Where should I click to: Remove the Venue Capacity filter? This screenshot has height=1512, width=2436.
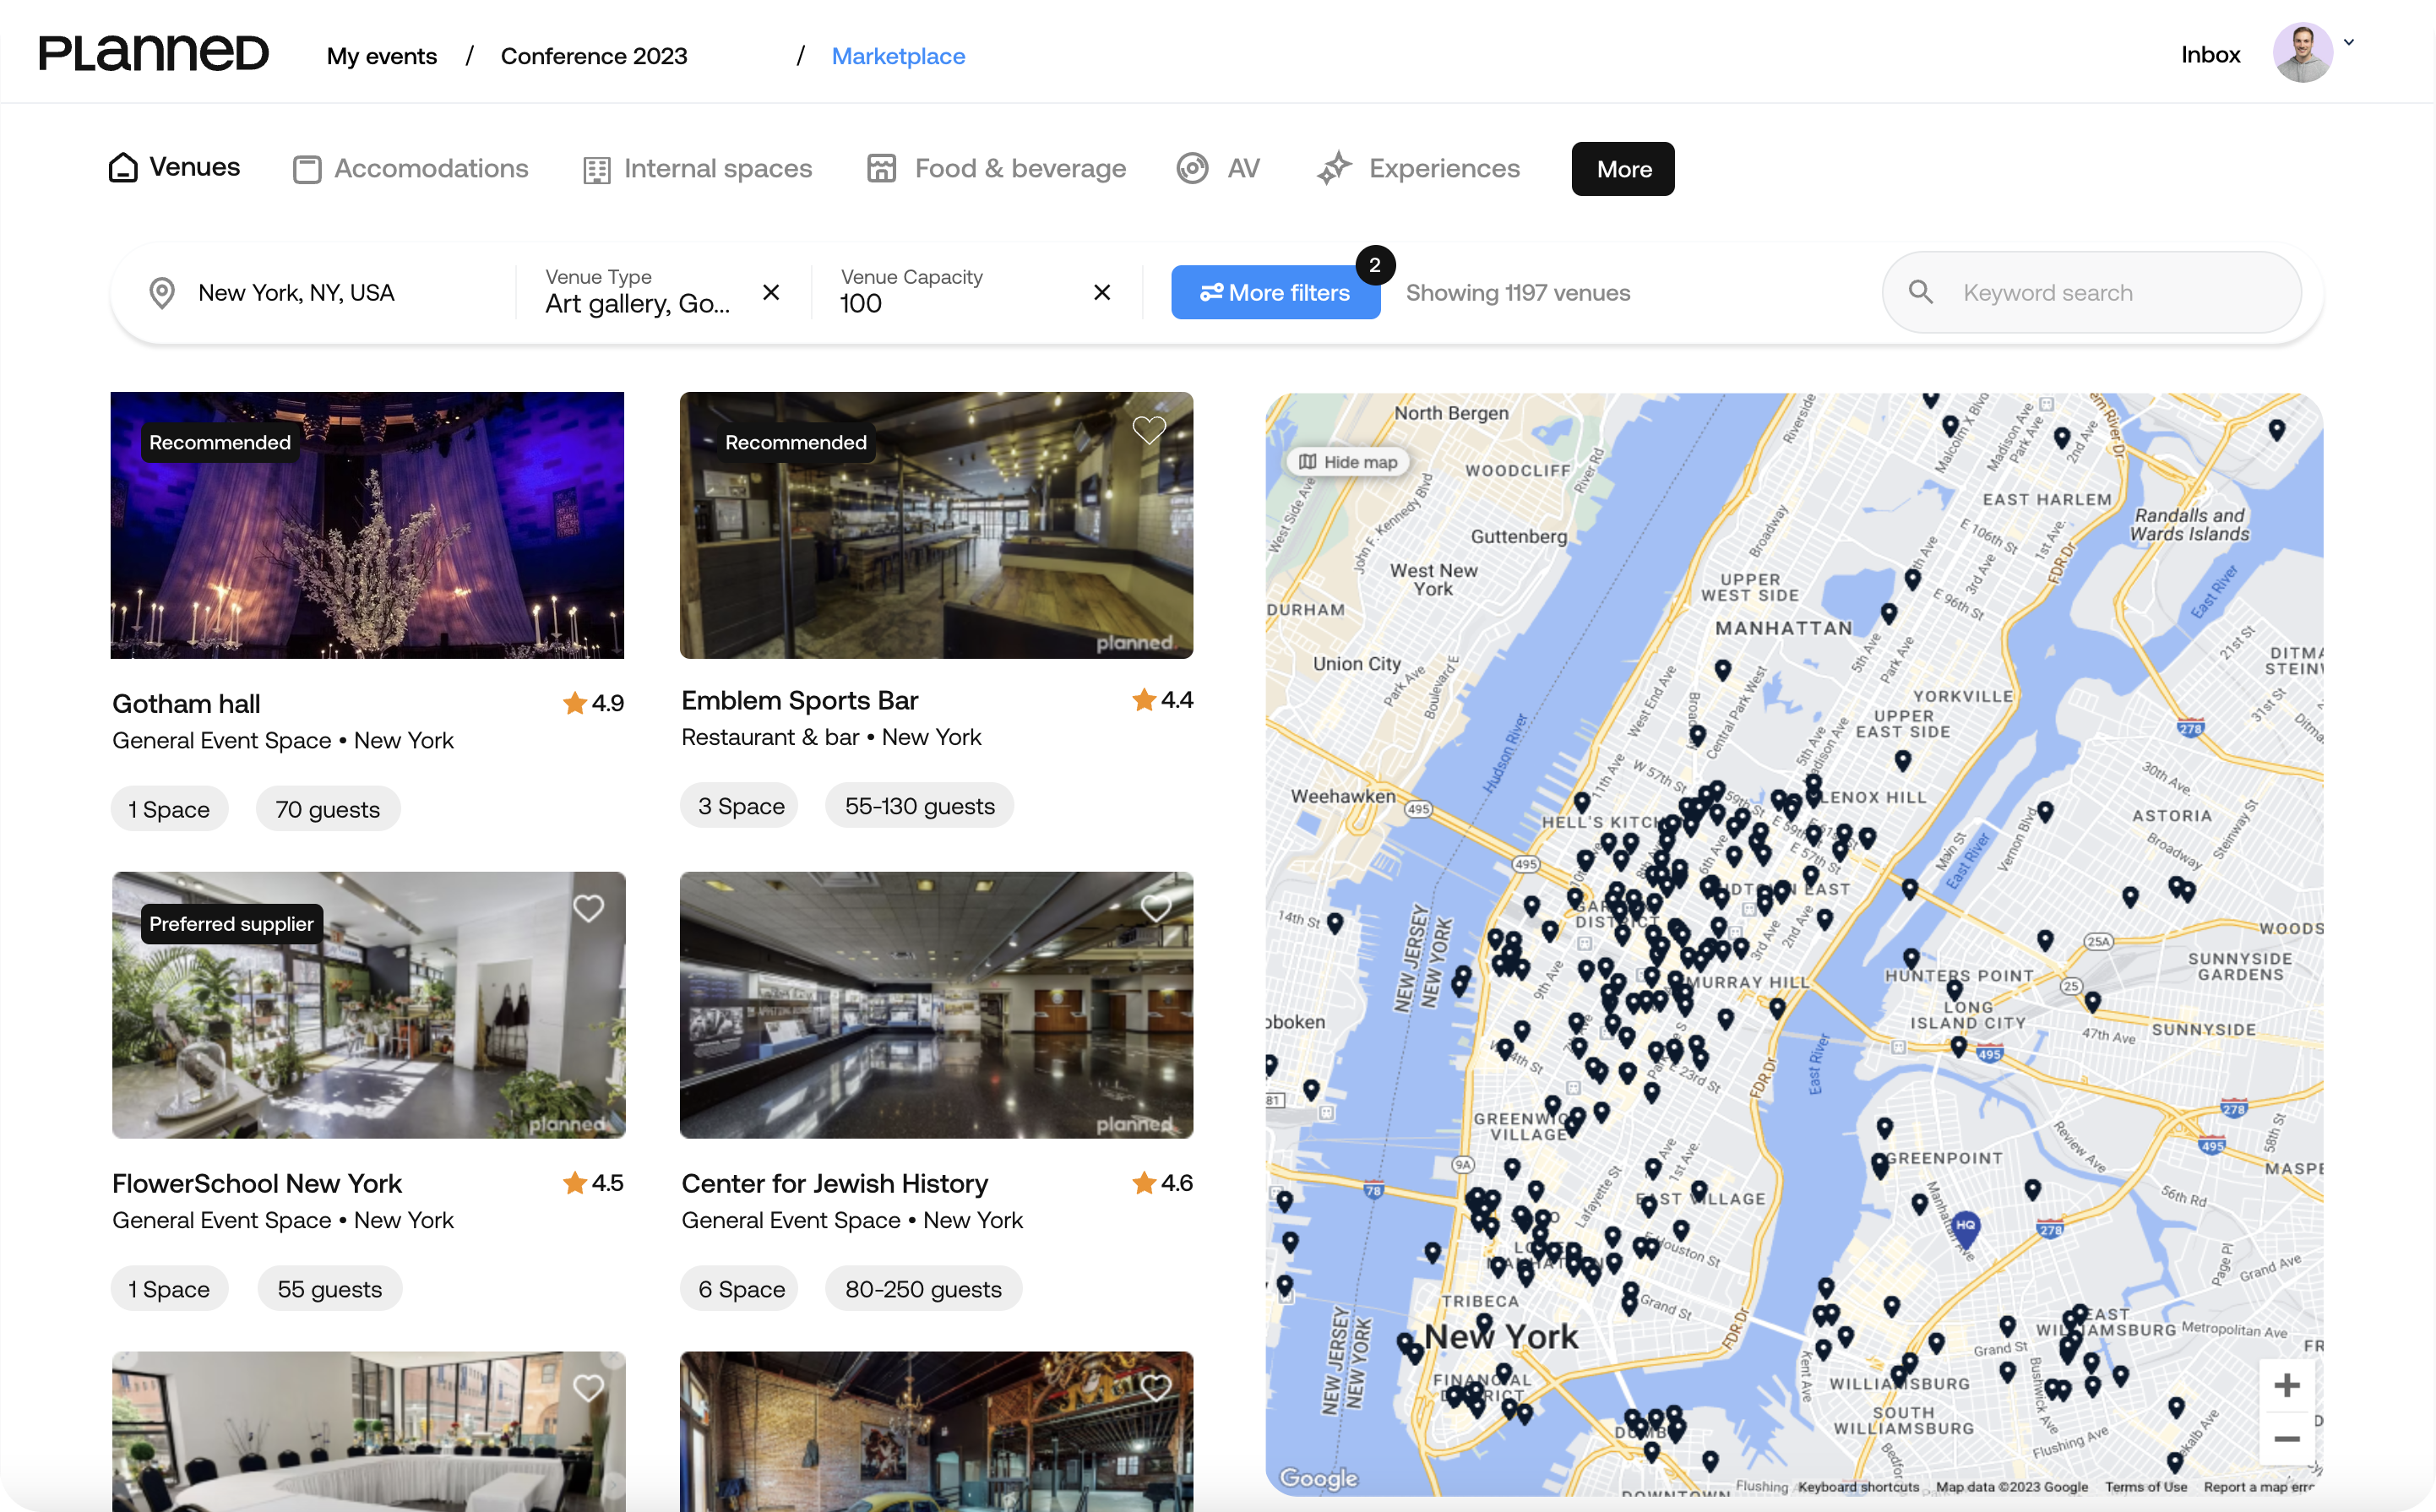click(x=1102, y=292)
